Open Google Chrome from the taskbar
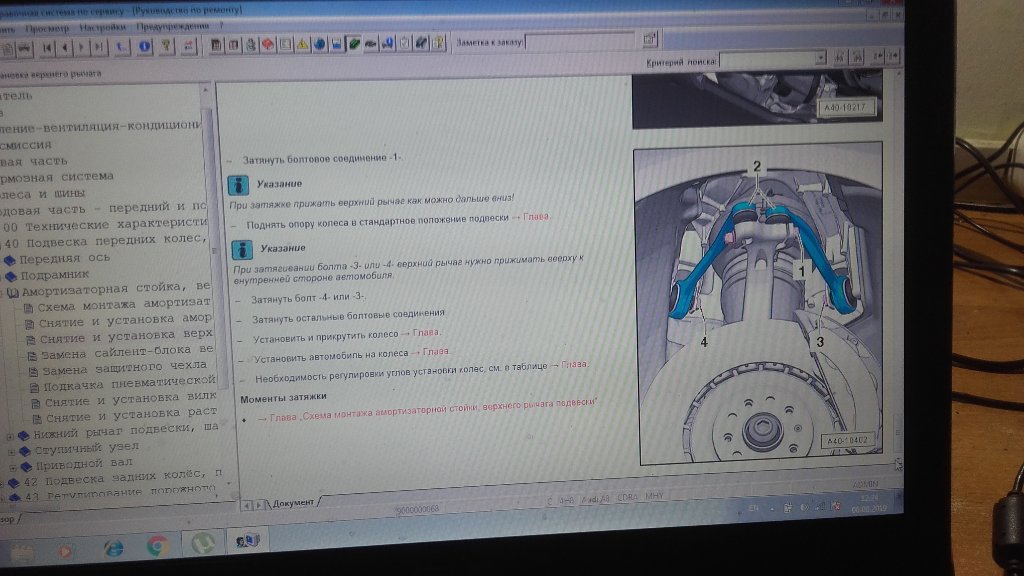 point(157,546)
